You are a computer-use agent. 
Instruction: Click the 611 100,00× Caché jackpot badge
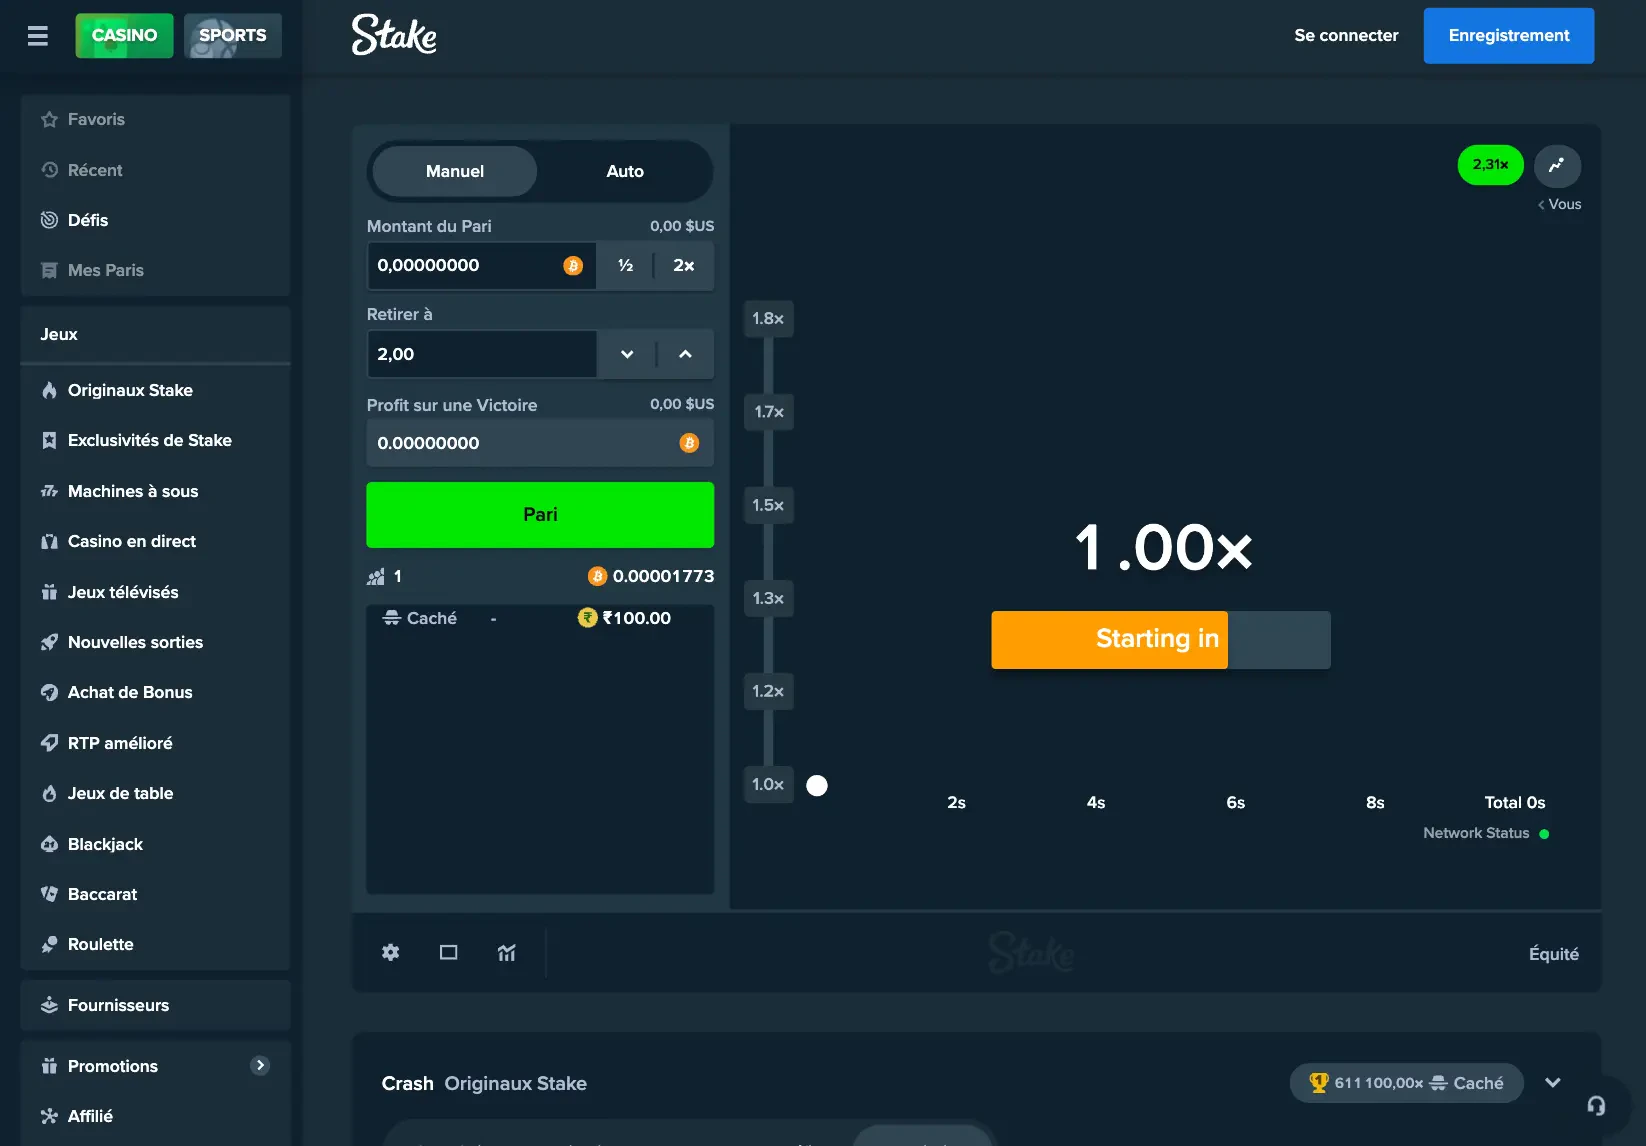point(1406,1083)
